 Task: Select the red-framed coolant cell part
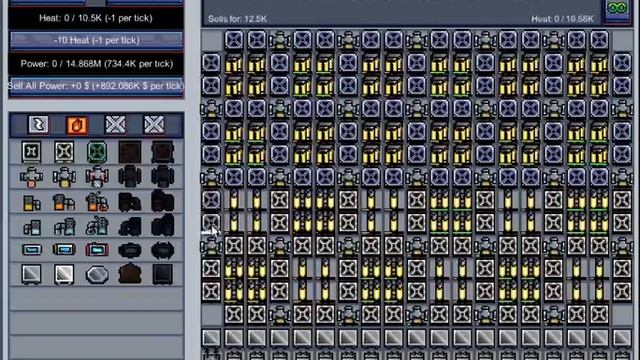coord(97,249)
